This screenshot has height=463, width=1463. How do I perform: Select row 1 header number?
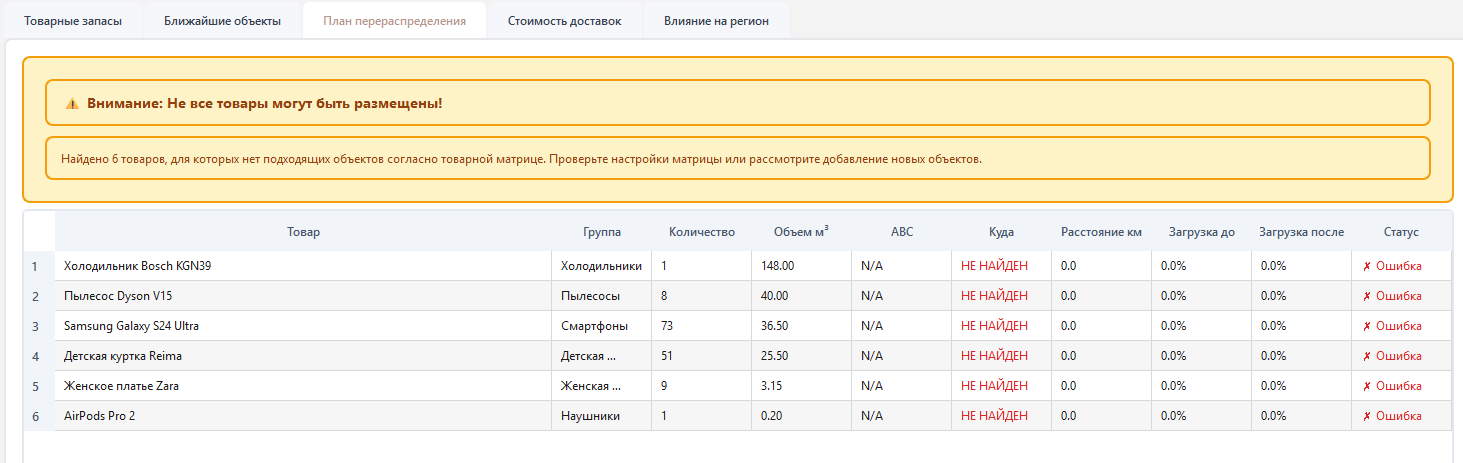(35, 267)
